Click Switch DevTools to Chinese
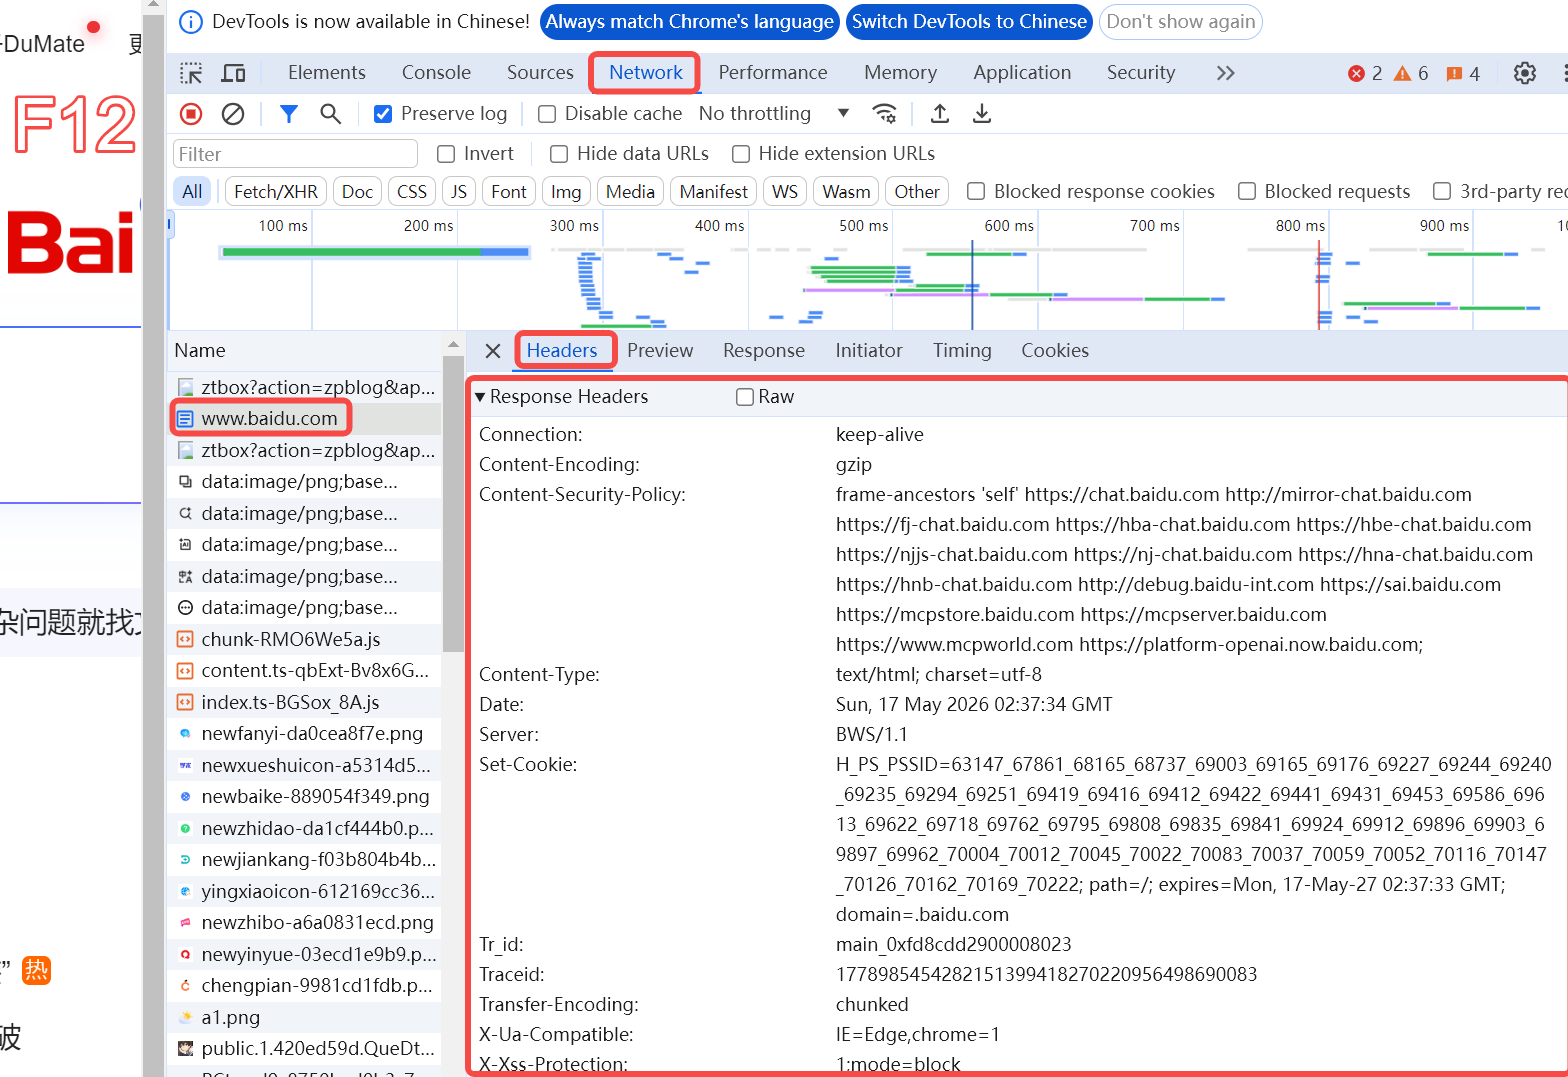The width and height of the screenshot is (1568, 1077). click(969, 22)
